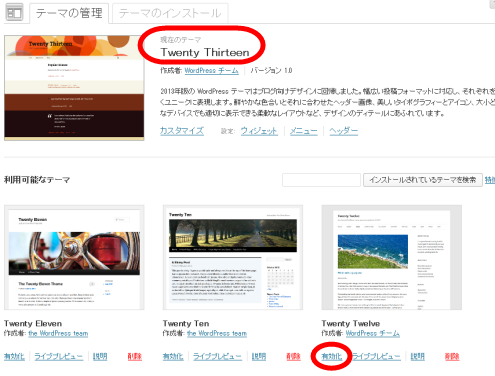The width and height of the screenshot is (495, 376).
Task: Click the Twenty Thirteen current theme screenshot
Action: point(74,88)
